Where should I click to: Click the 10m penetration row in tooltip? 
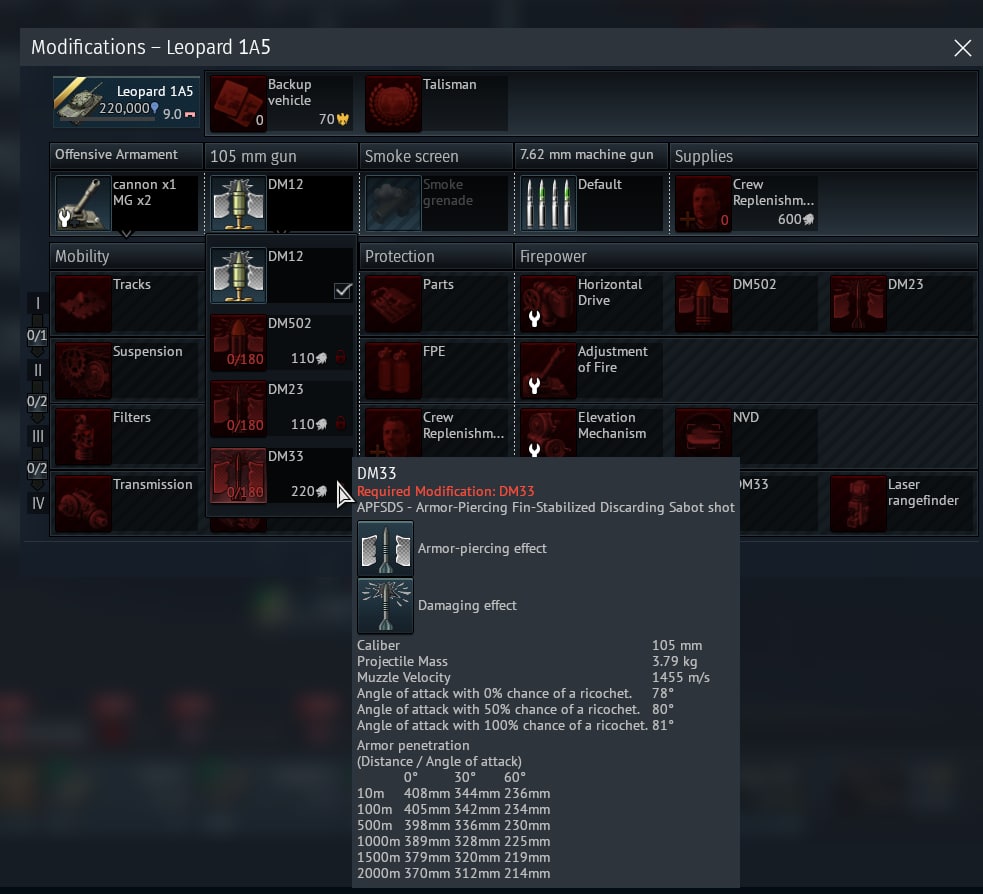pyautogui.click(x=453, y=794)
